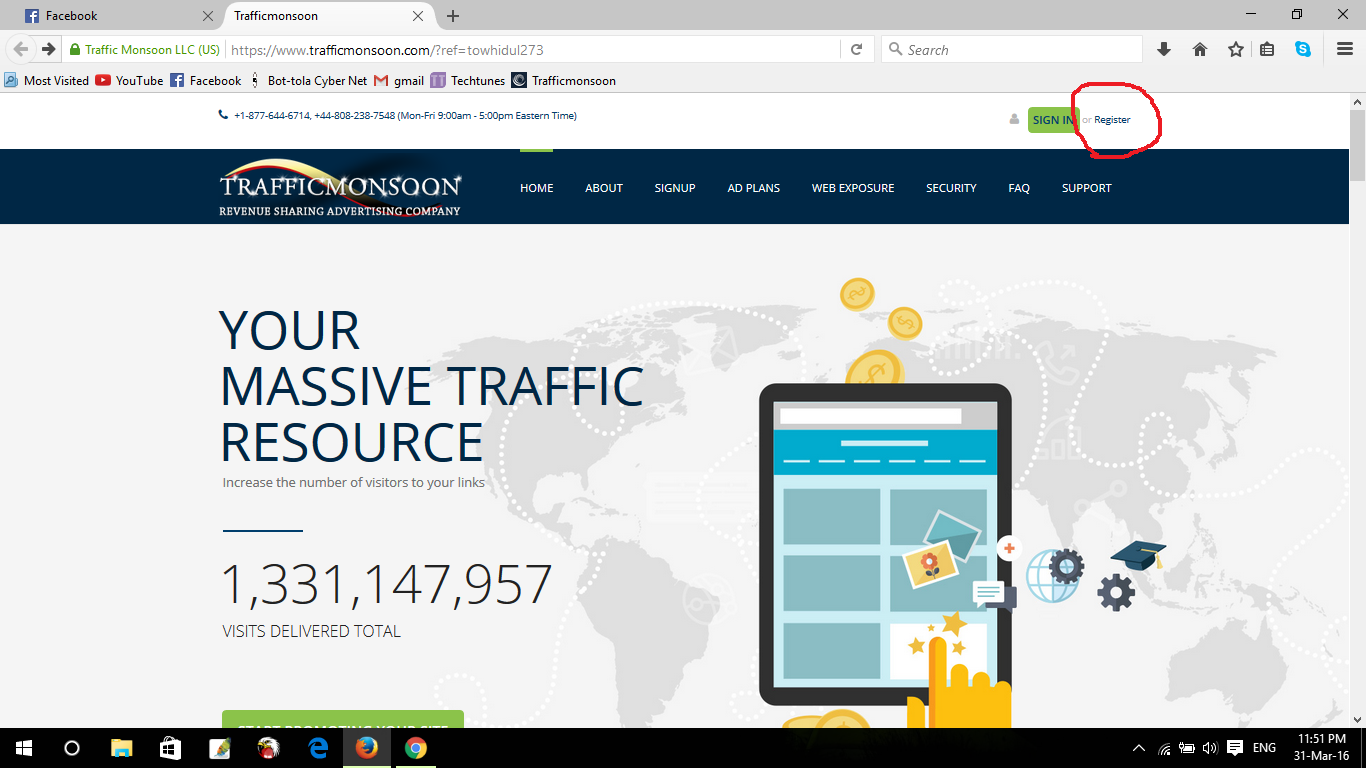
Task: Click the VISITS DELIVERED TOTAL label
Action: click(x=312, y=632)
